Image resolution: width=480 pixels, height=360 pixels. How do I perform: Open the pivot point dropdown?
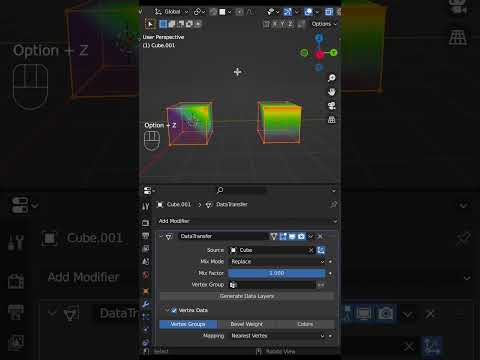click(x=199, y=12)
